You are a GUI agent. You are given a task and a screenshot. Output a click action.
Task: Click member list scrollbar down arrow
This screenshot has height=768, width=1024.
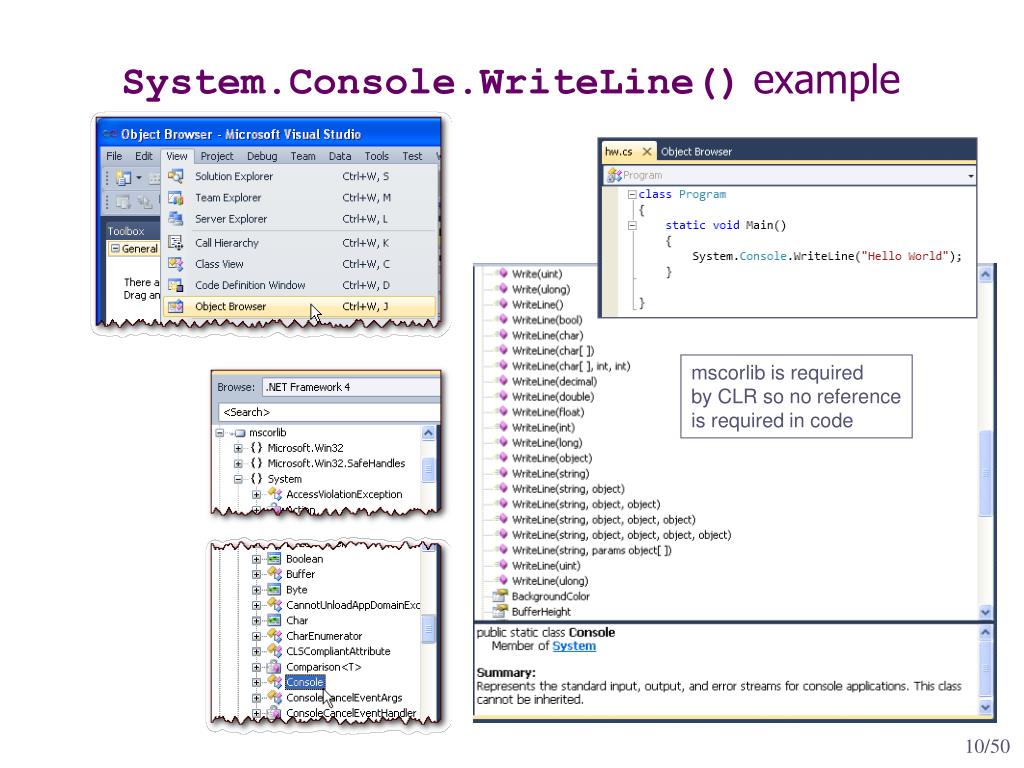pyautogui.click(x=985, y=612)
